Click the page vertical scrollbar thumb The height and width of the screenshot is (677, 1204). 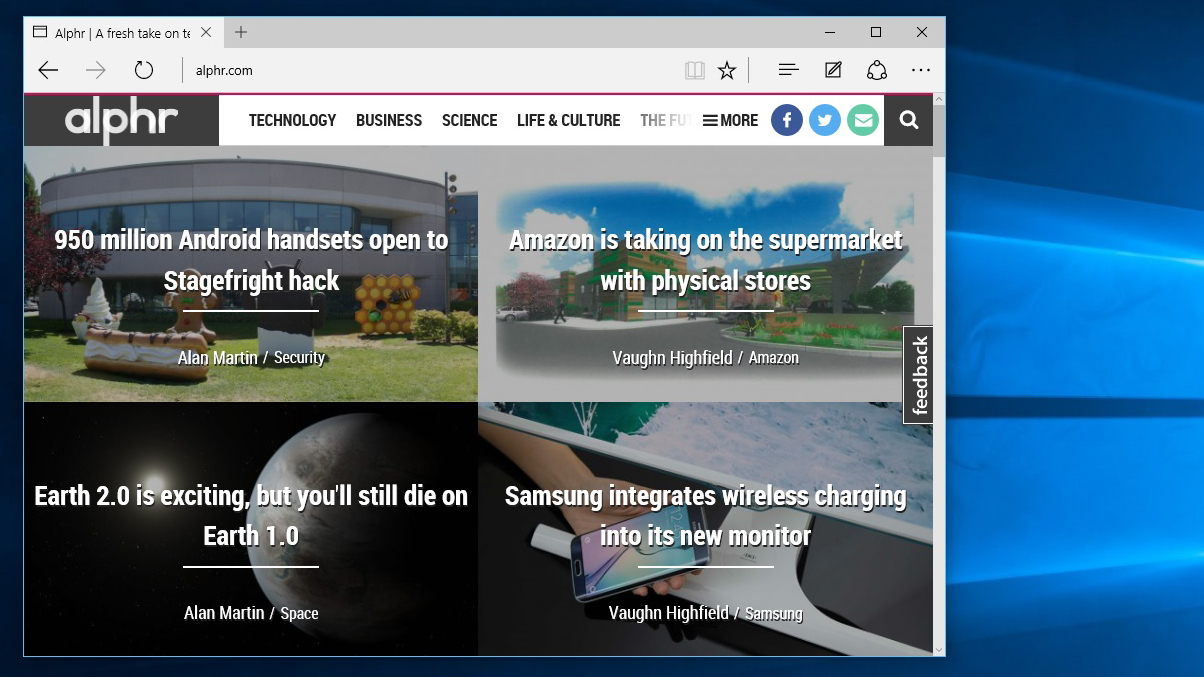coord(939,130)
